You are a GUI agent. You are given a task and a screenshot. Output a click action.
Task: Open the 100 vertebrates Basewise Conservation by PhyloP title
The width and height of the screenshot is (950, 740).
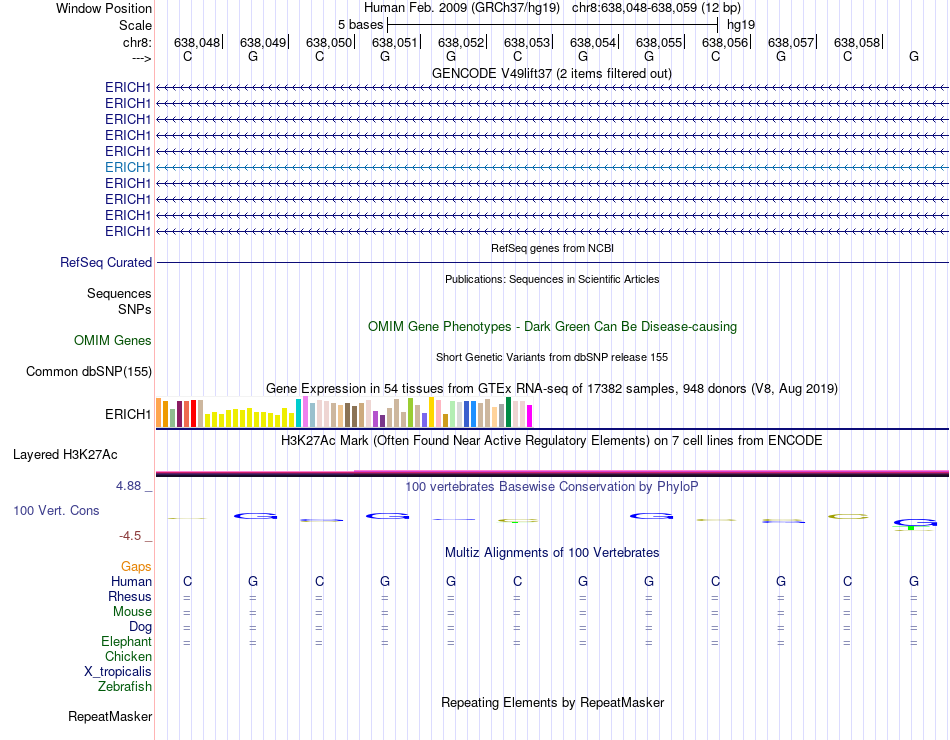pyautogui.click(x=551, y=487)
